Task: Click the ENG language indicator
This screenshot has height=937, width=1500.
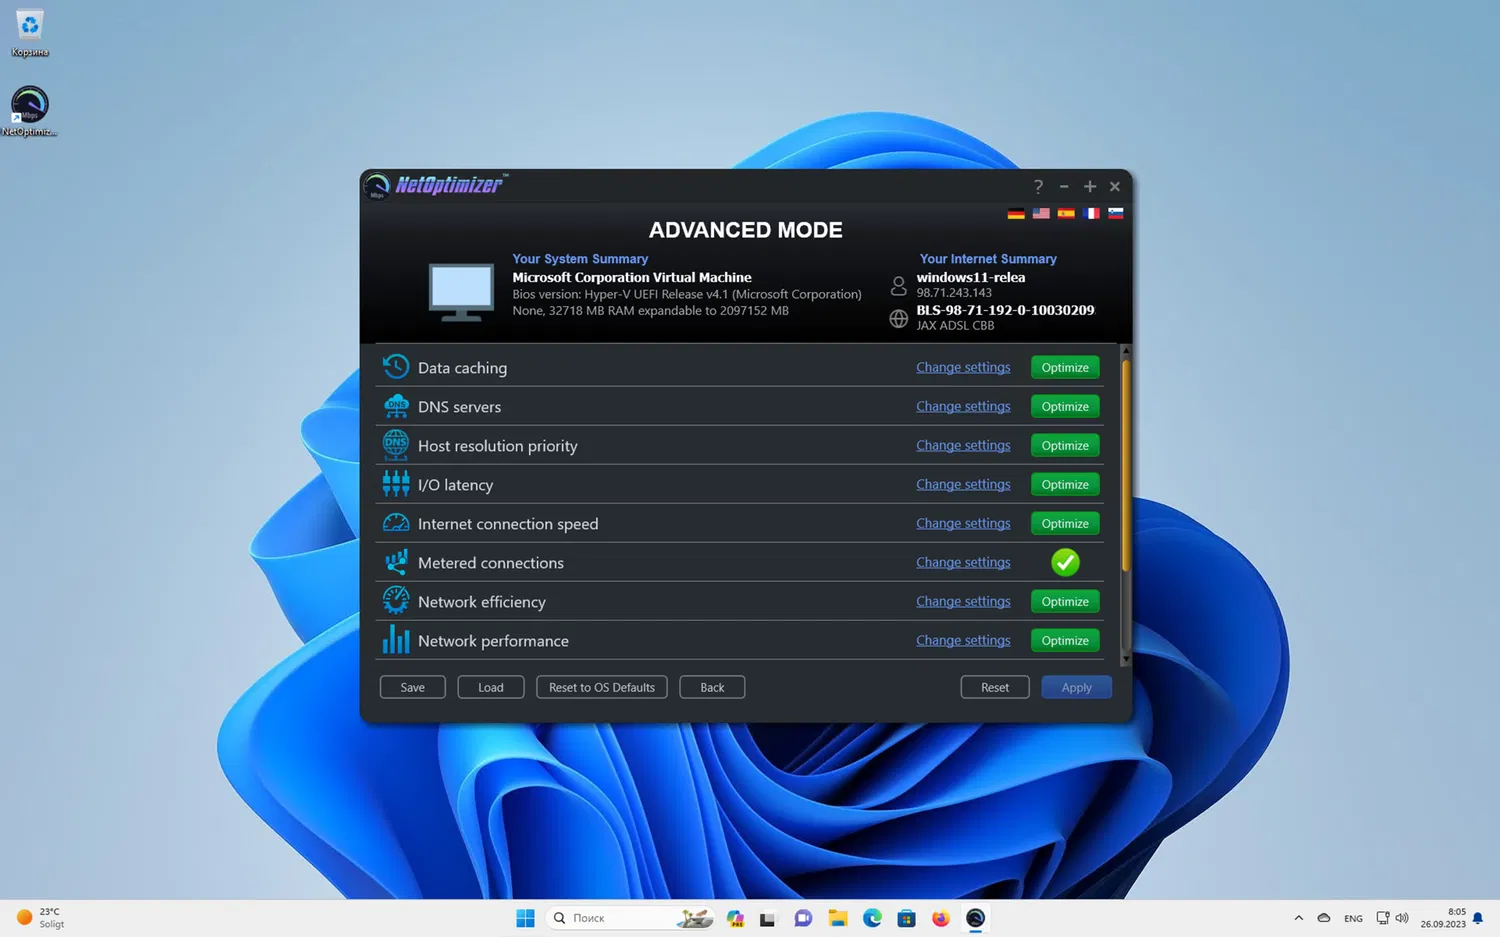Action: click(1353, 918)
